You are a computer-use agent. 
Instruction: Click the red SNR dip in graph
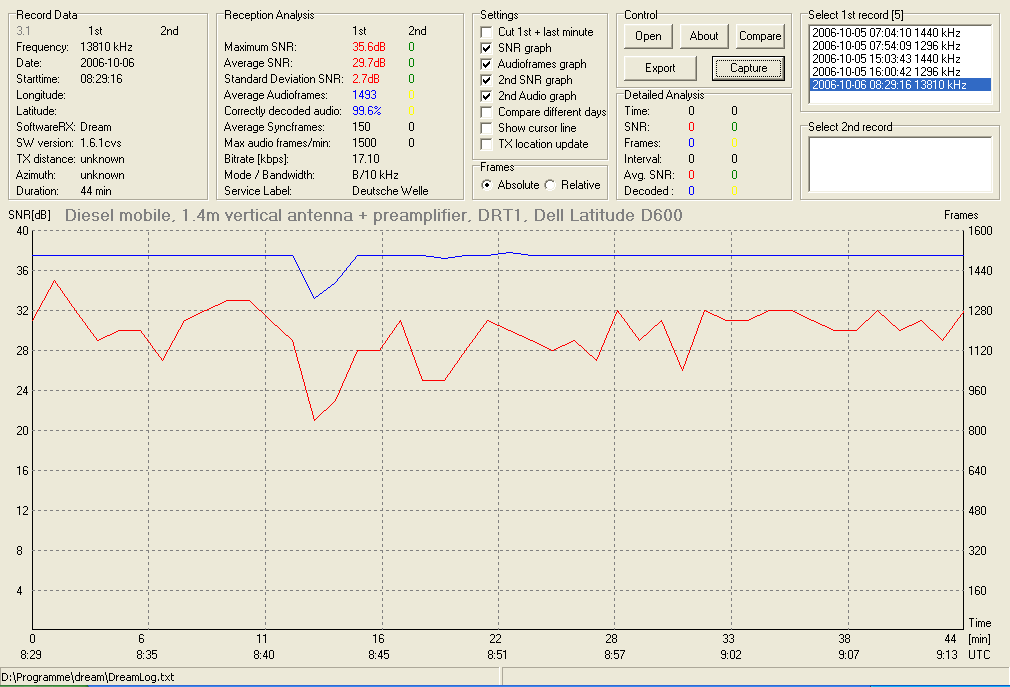314,419
